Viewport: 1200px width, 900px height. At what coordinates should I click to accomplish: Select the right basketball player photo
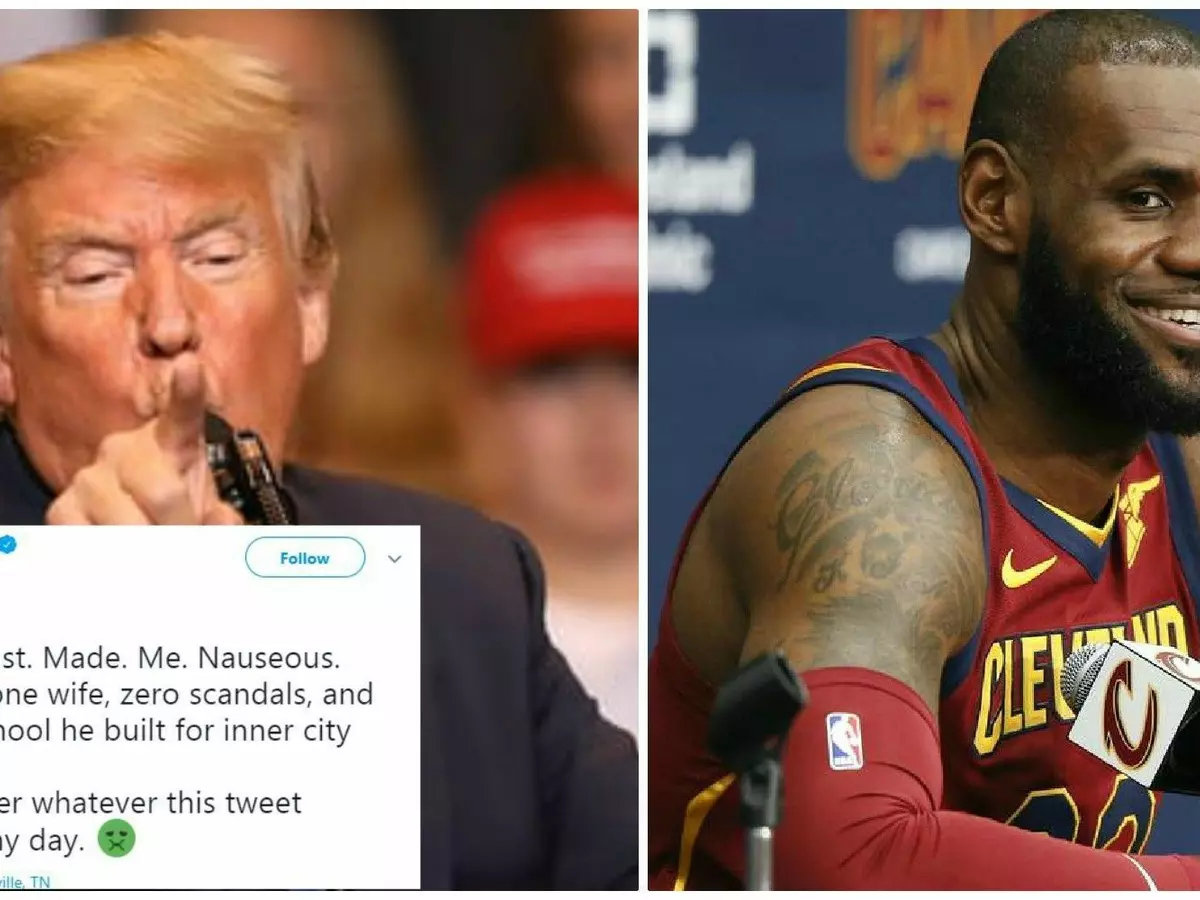pos(924,450)
